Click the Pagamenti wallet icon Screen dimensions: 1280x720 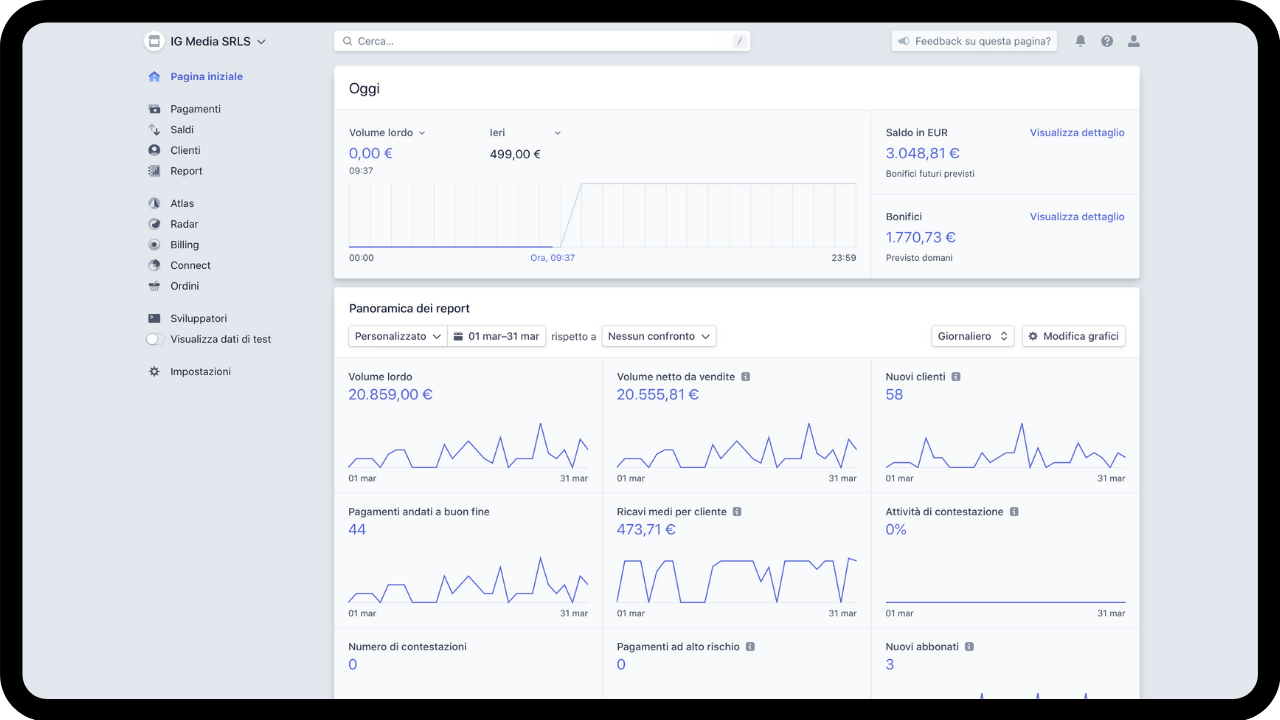[154, 109]
